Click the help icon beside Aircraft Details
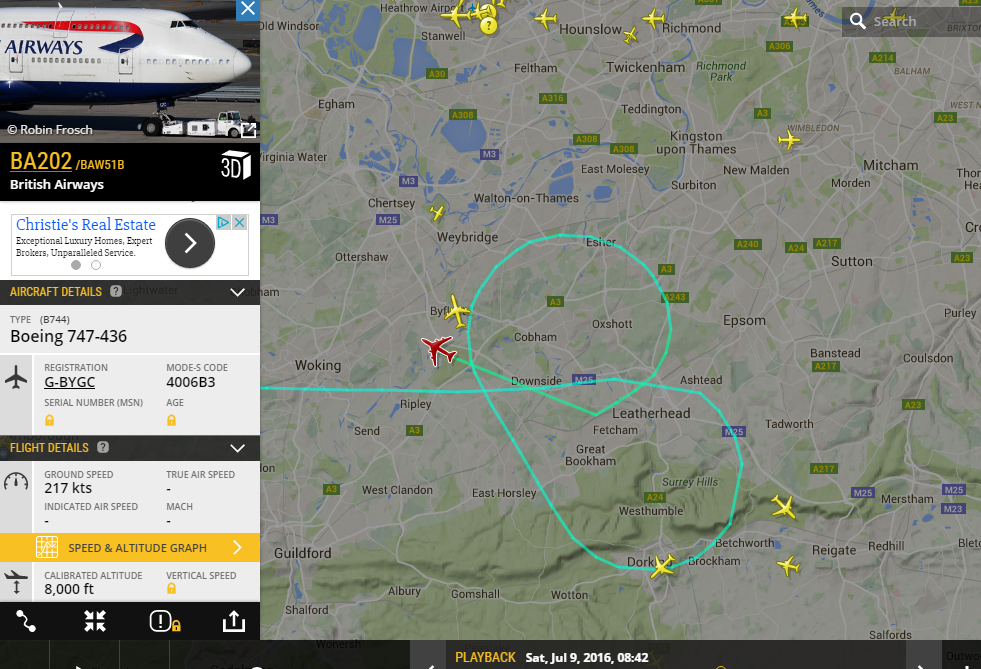 (116, 291)
